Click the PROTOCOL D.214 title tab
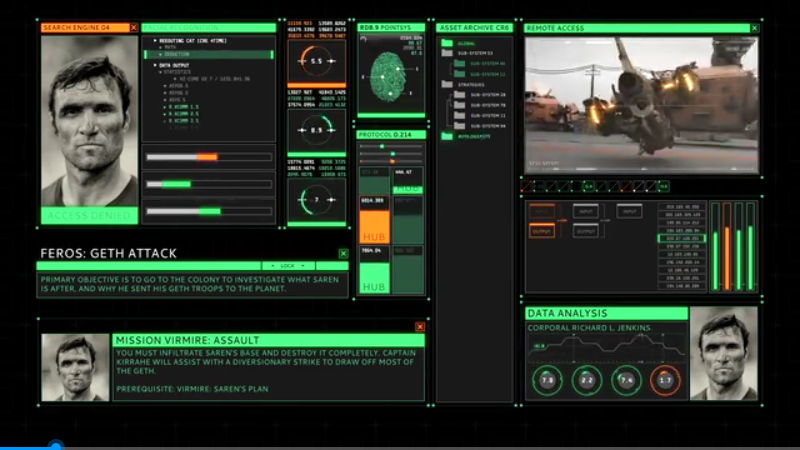The height and width of the screenshot is (450, 800). (391, 135)
